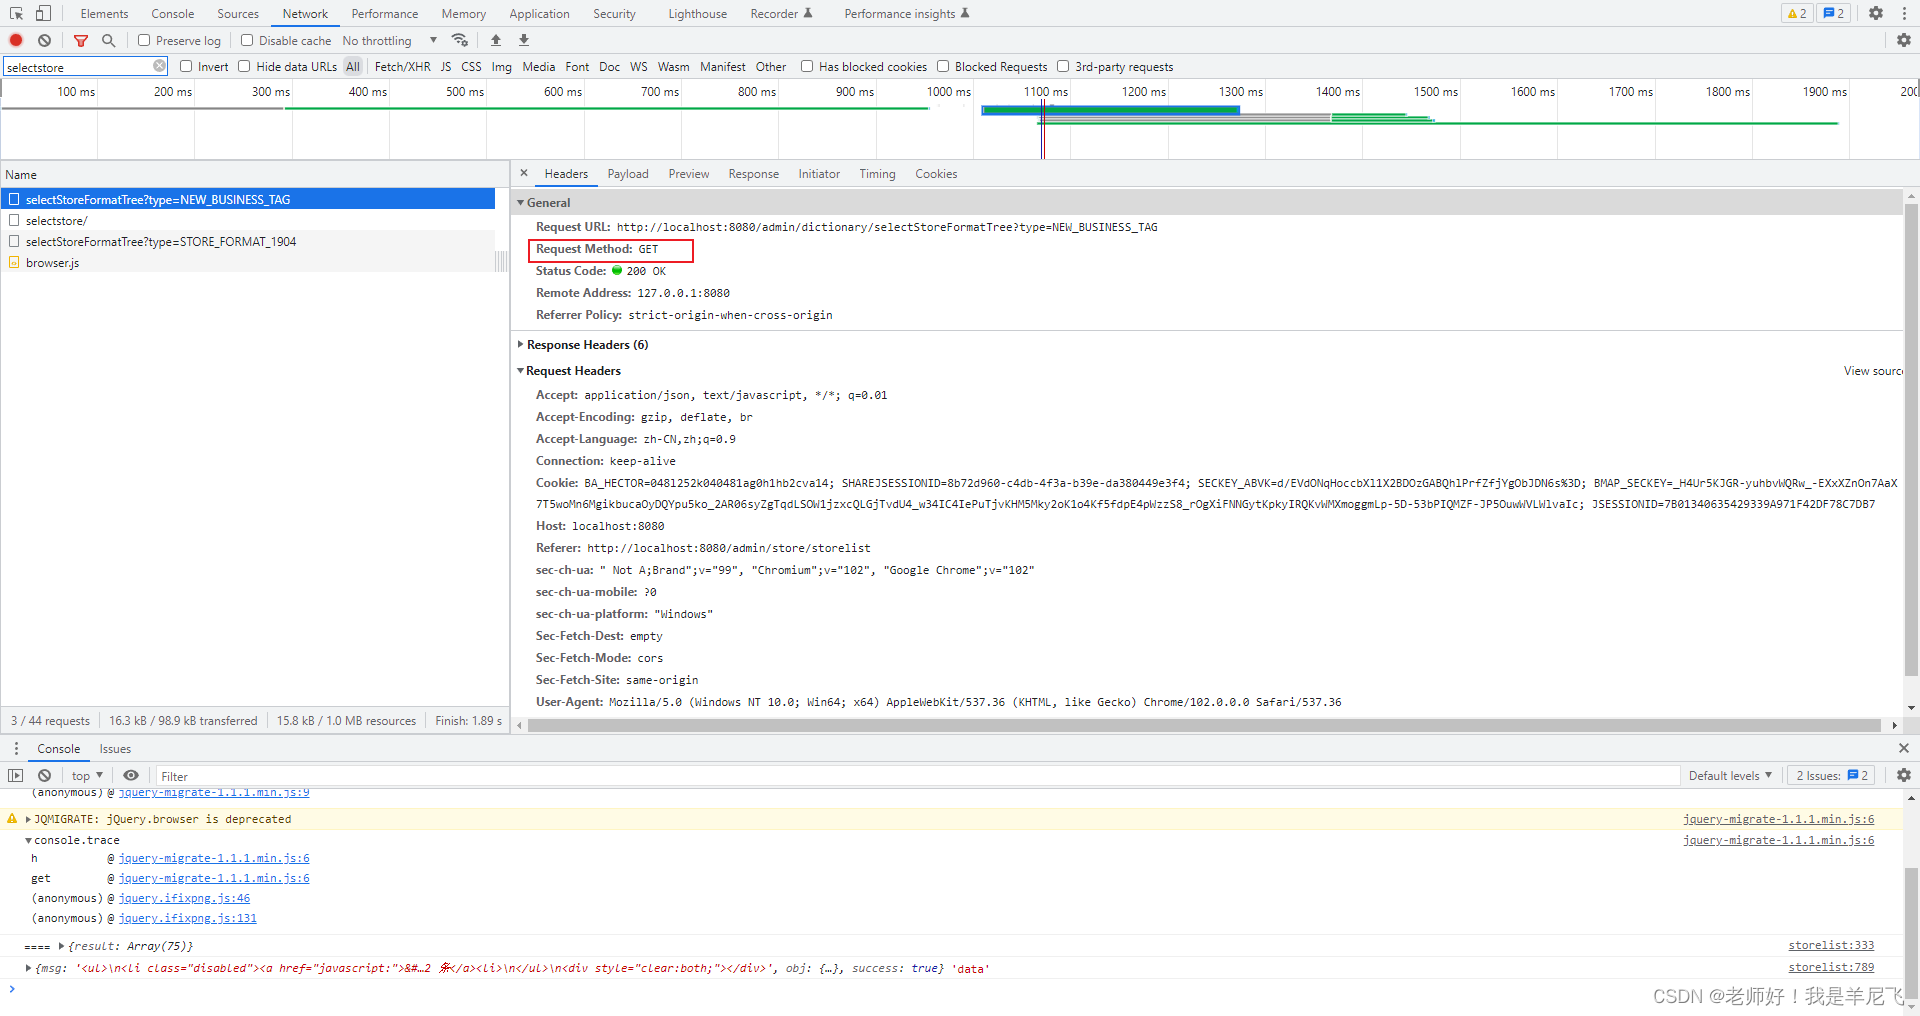Open network conditions wifi icon

coord(460,40)
